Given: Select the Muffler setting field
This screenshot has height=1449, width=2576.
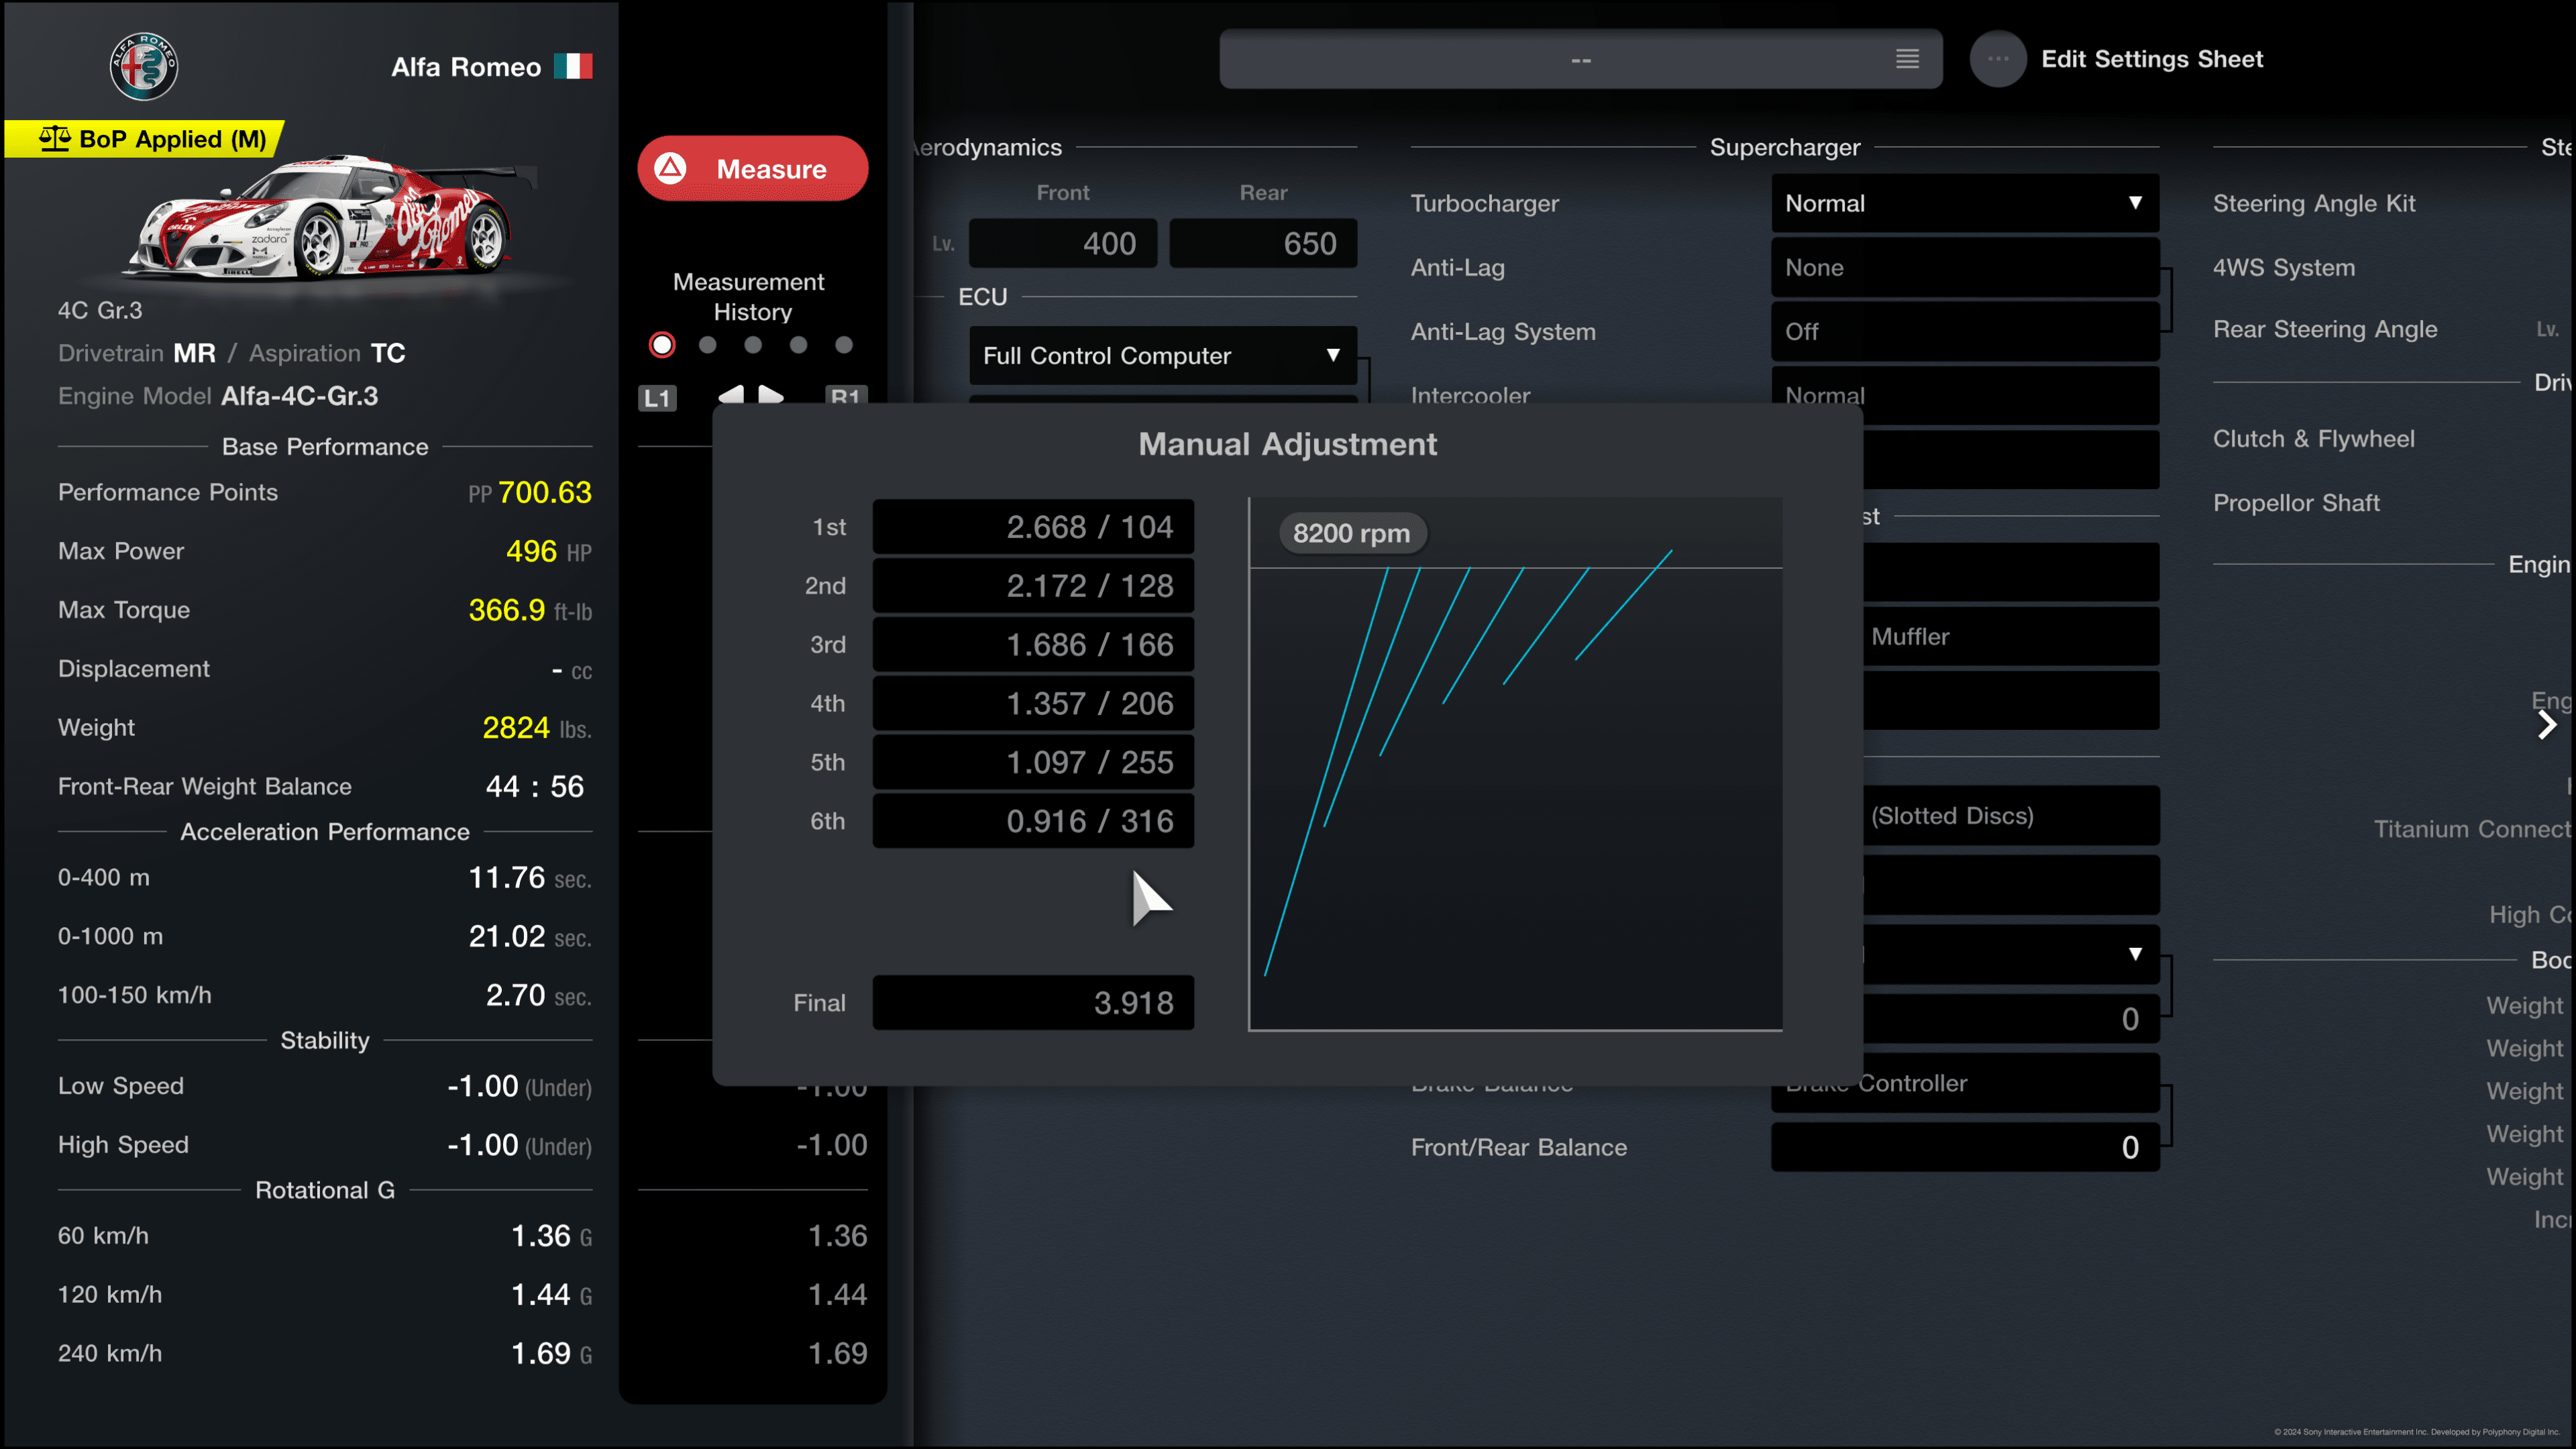Looking at the screenshot, I should click(x=2011, y=637).
